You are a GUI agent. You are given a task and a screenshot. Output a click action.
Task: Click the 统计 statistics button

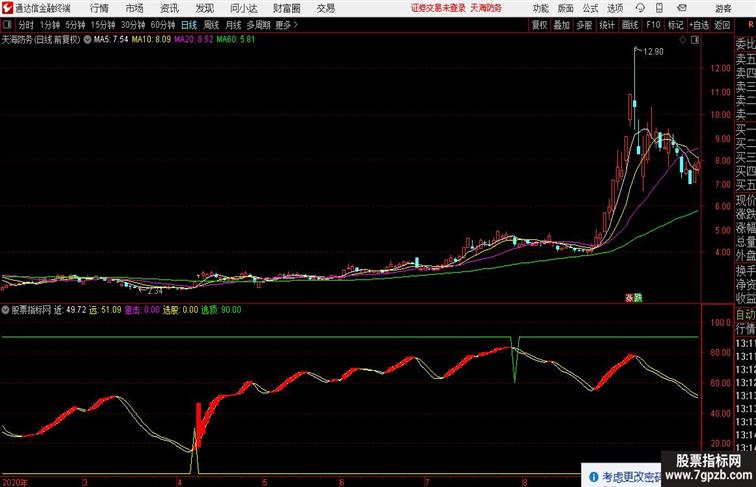pos(607,25)
